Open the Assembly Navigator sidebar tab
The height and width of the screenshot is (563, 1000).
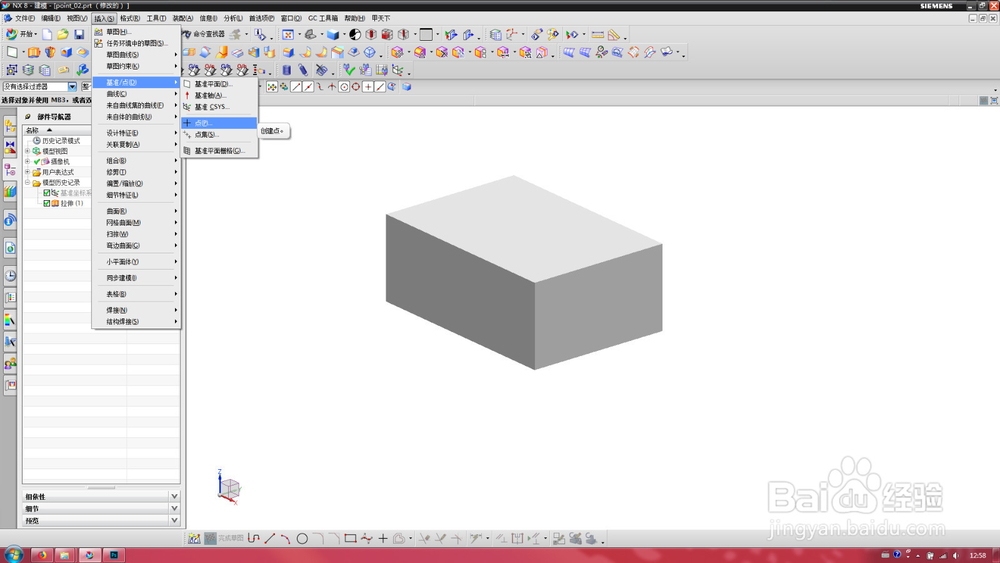point(10,126)
